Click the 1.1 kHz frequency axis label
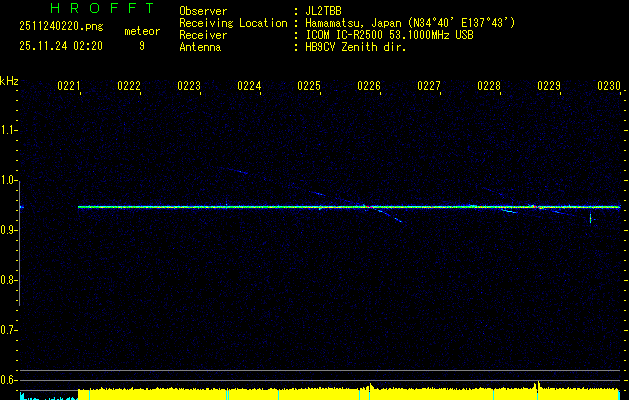Image resolution: width=629 pixels, height=400 pixels. (9, 130)
